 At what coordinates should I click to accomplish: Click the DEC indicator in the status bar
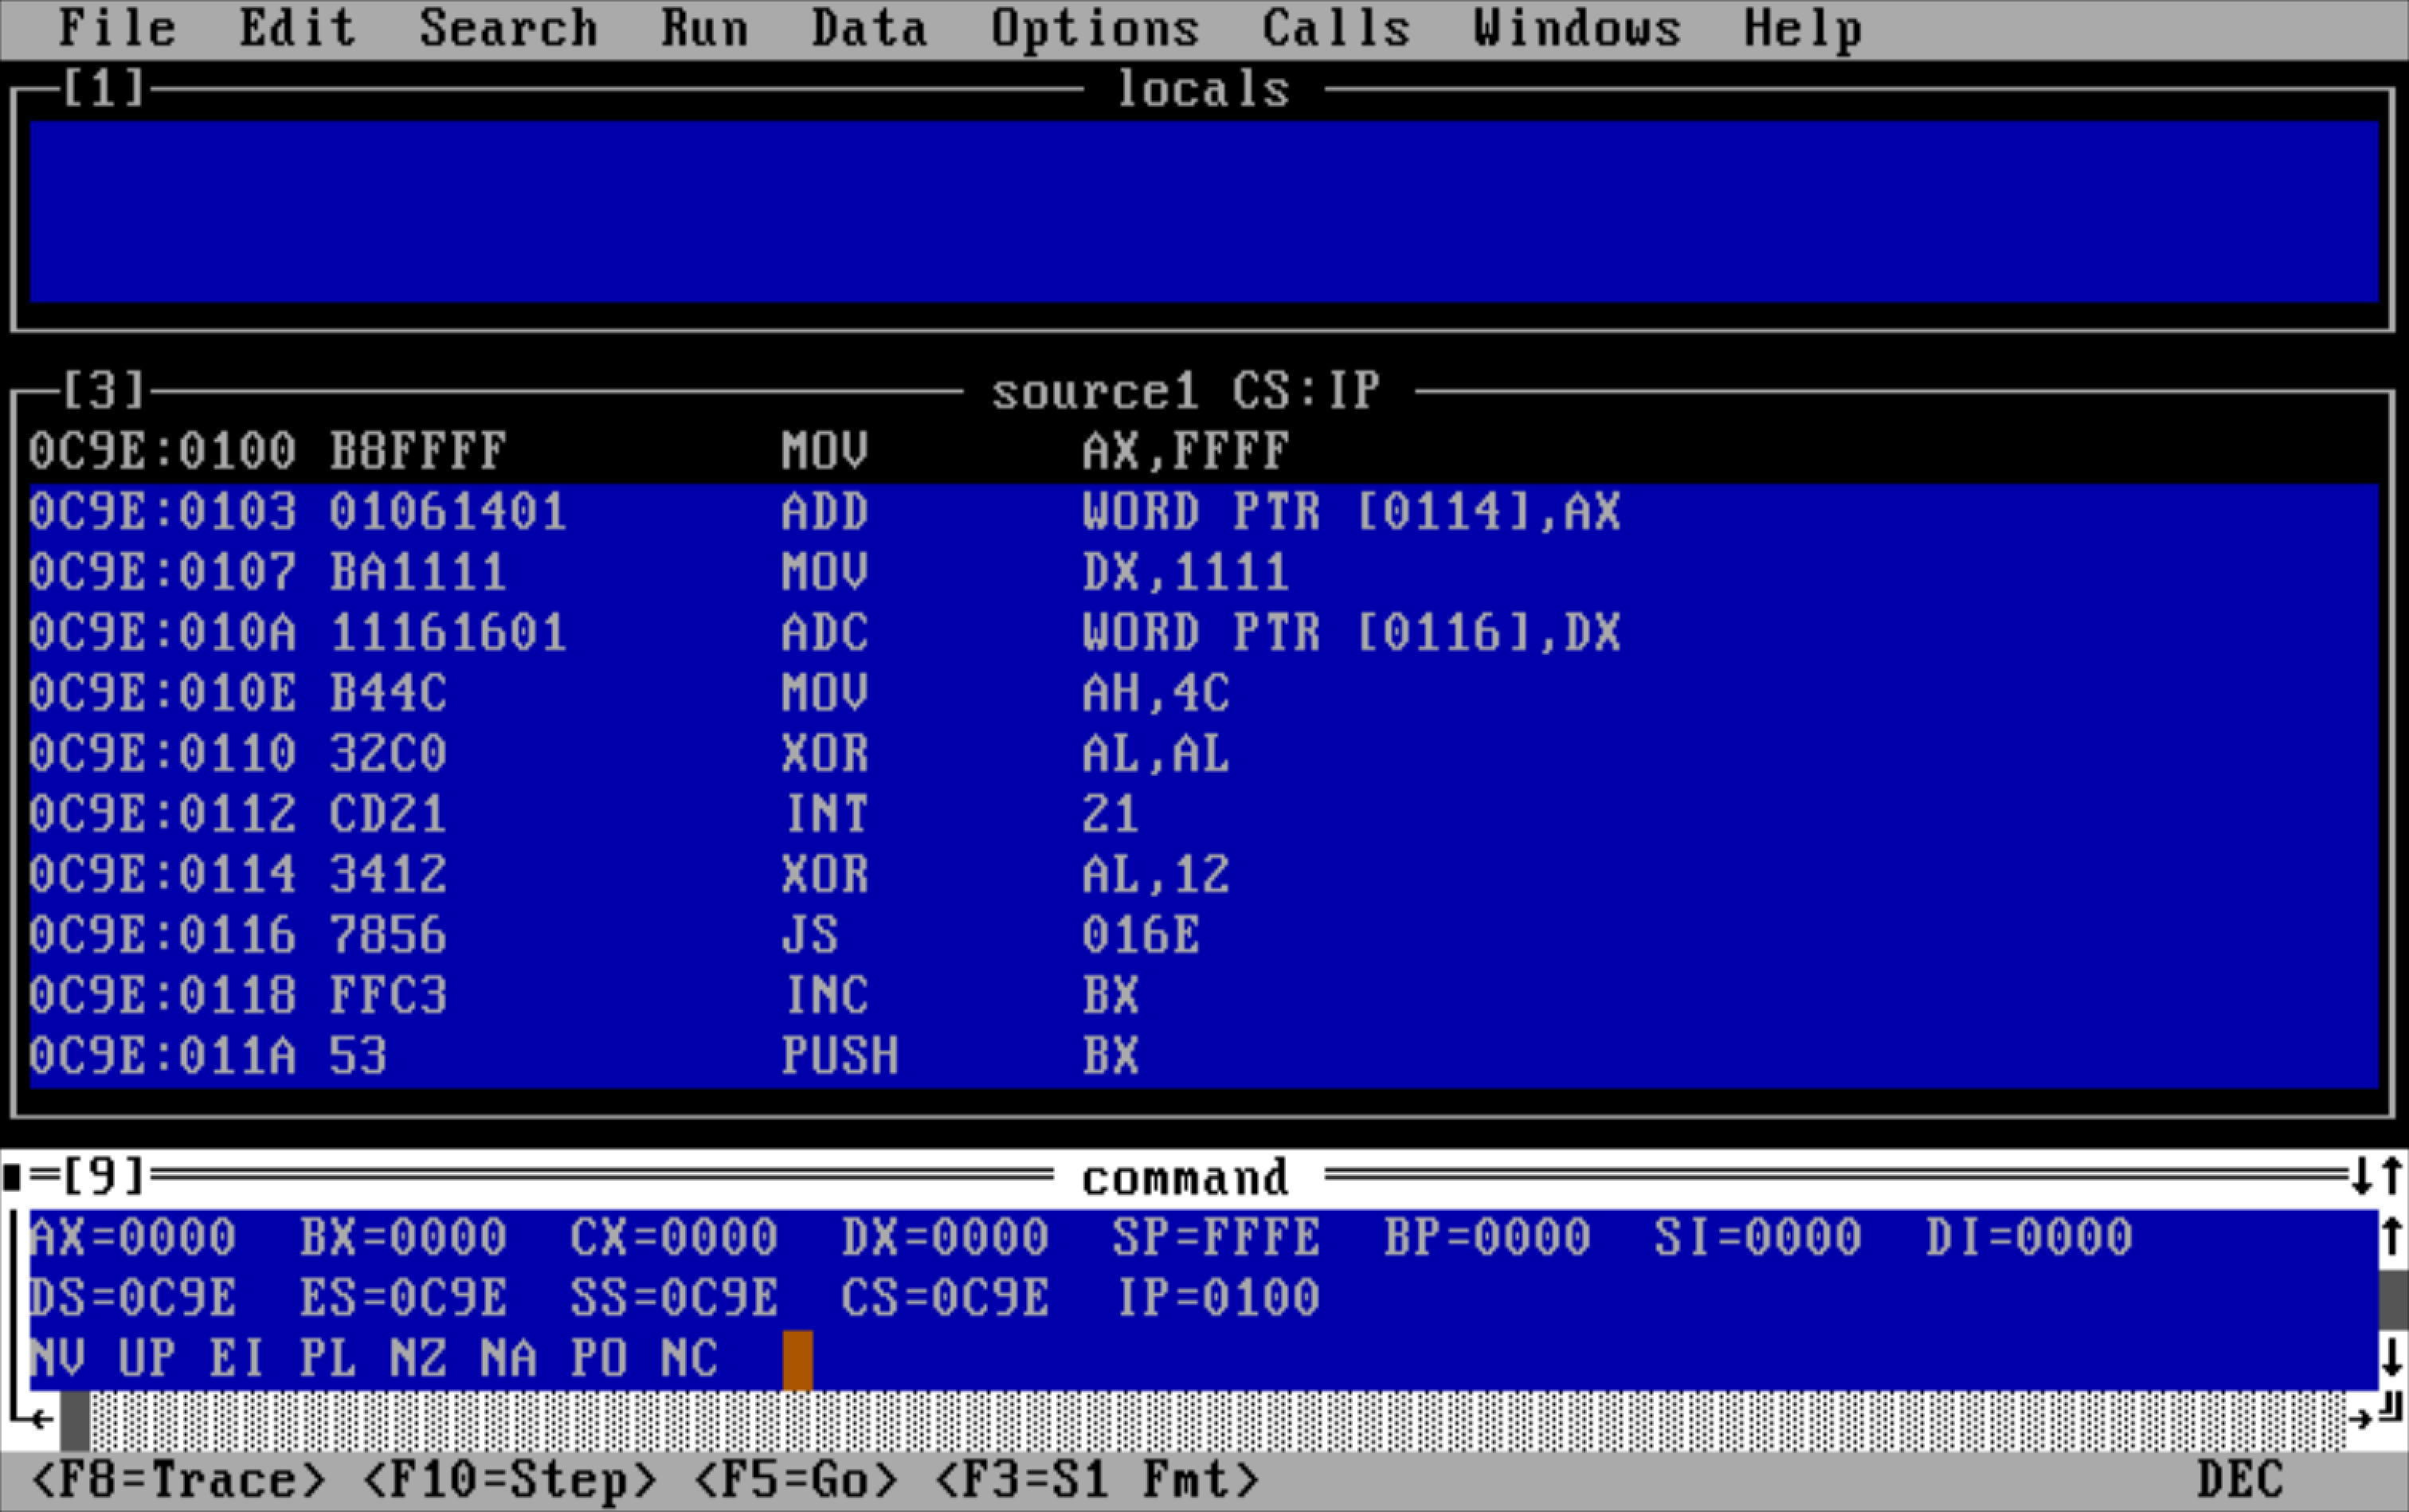point(2241,1480)
